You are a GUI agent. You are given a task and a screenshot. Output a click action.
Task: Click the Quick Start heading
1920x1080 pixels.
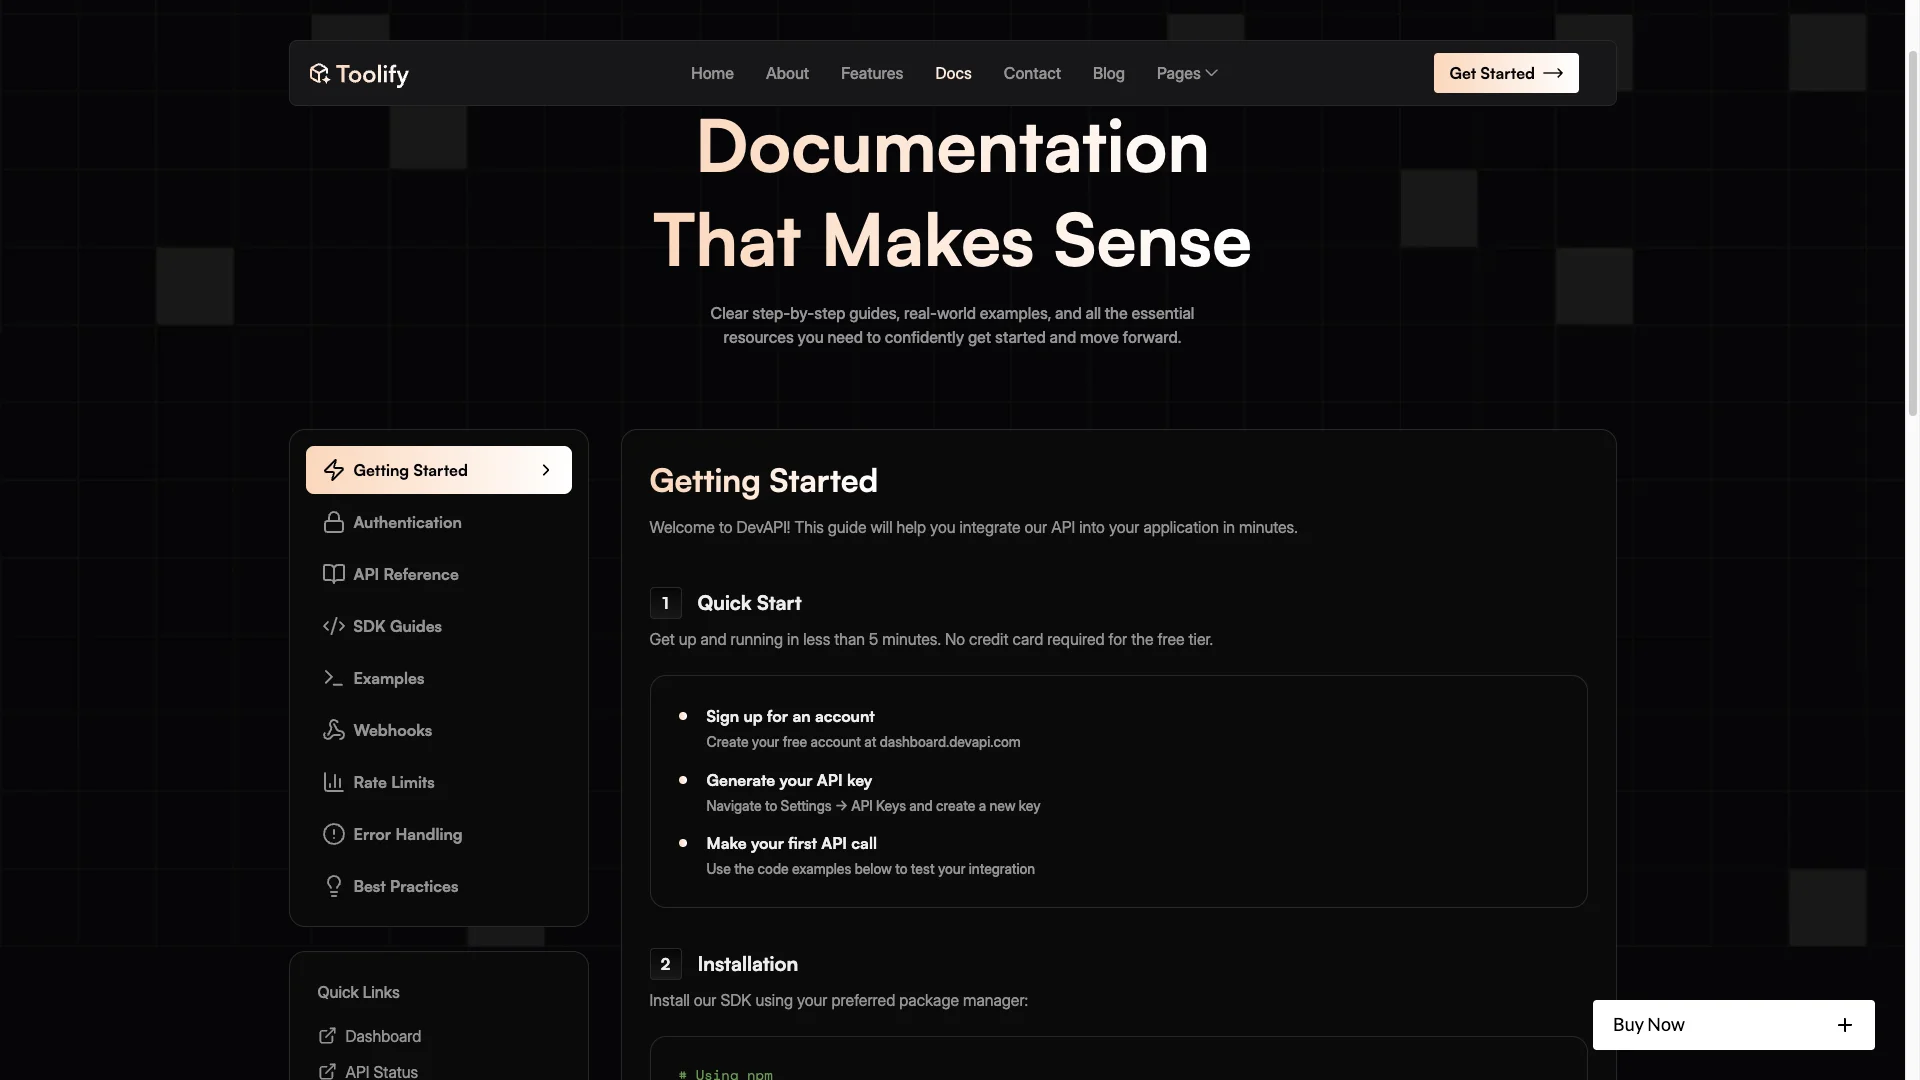click(x=749, y=603)
